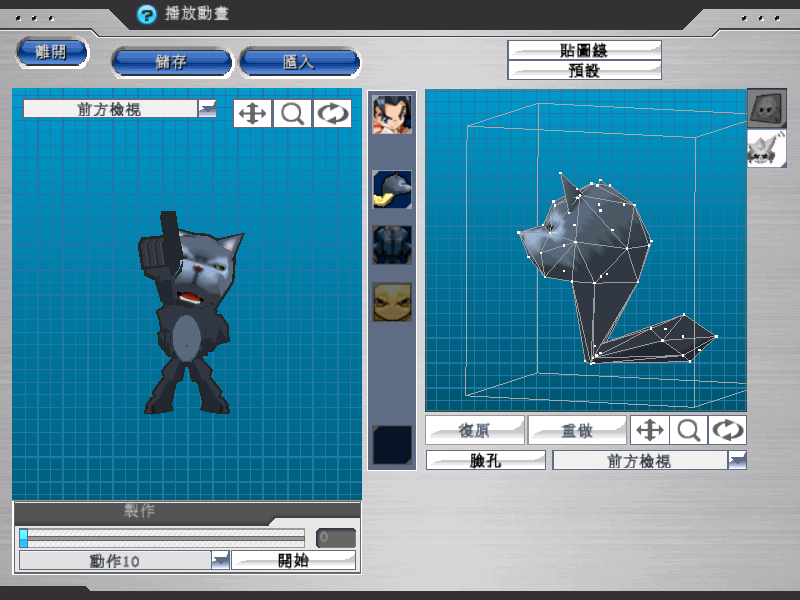
Task: Open the 動作10 animation dropdown
Action: click(220, 561)
